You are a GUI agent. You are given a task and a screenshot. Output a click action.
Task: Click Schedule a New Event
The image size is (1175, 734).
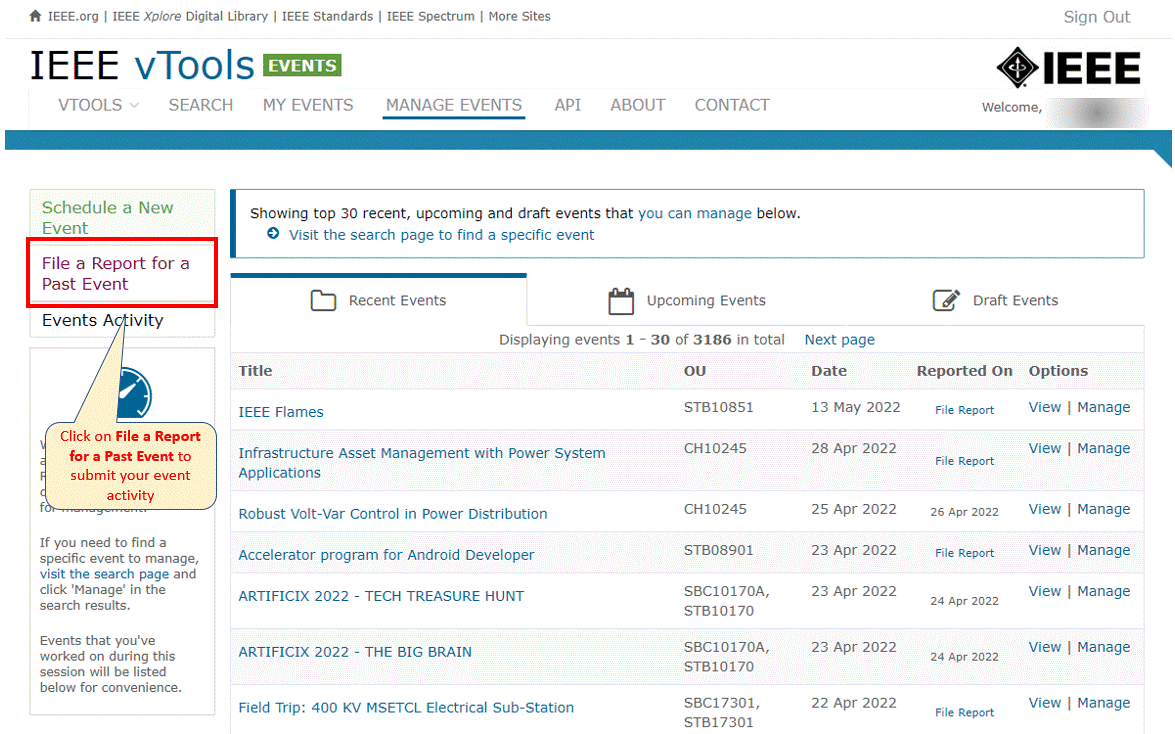tap(107, 217)
